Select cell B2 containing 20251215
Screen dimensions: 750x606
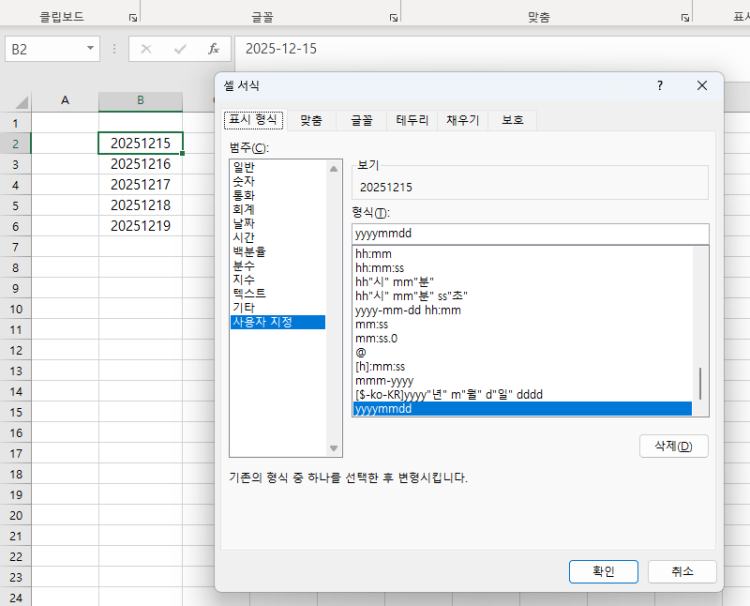click(x=141, y=143)
